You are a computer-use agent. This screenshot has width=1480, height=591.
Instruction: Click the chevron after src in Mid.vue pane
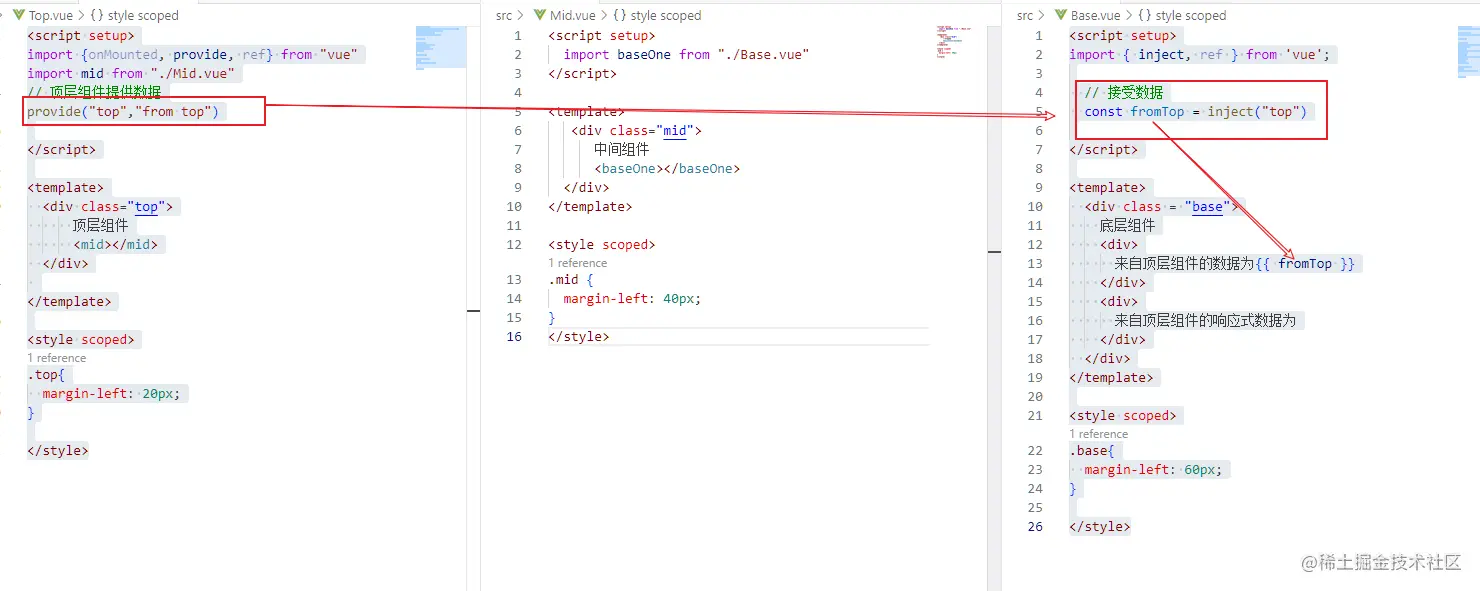tap(522, 15)
